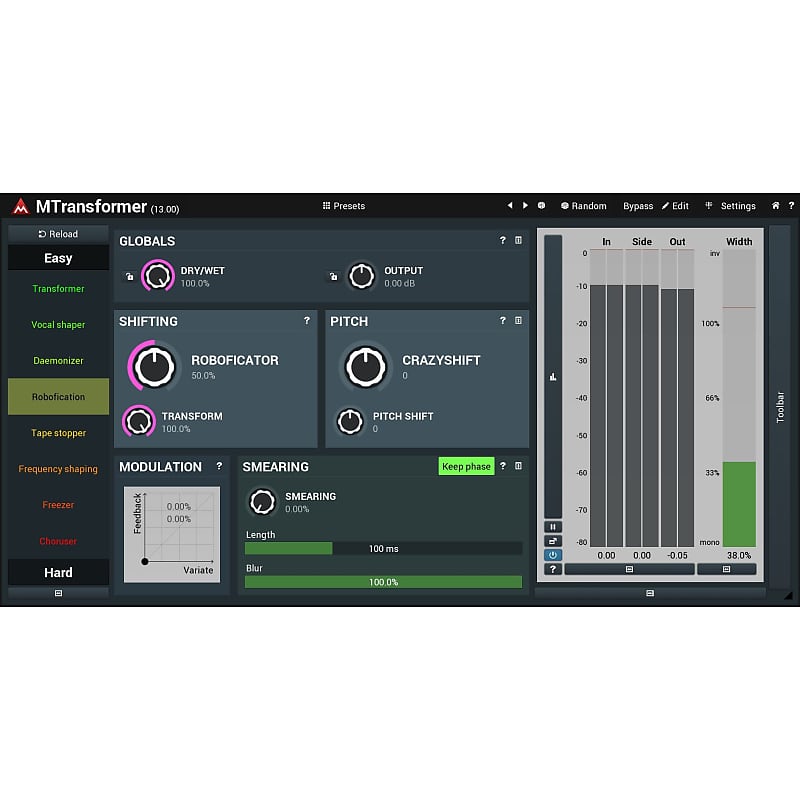Enable Keep phase in Smearing panel
The height and width of the screenshot is (800, 800).
(466, 466)
